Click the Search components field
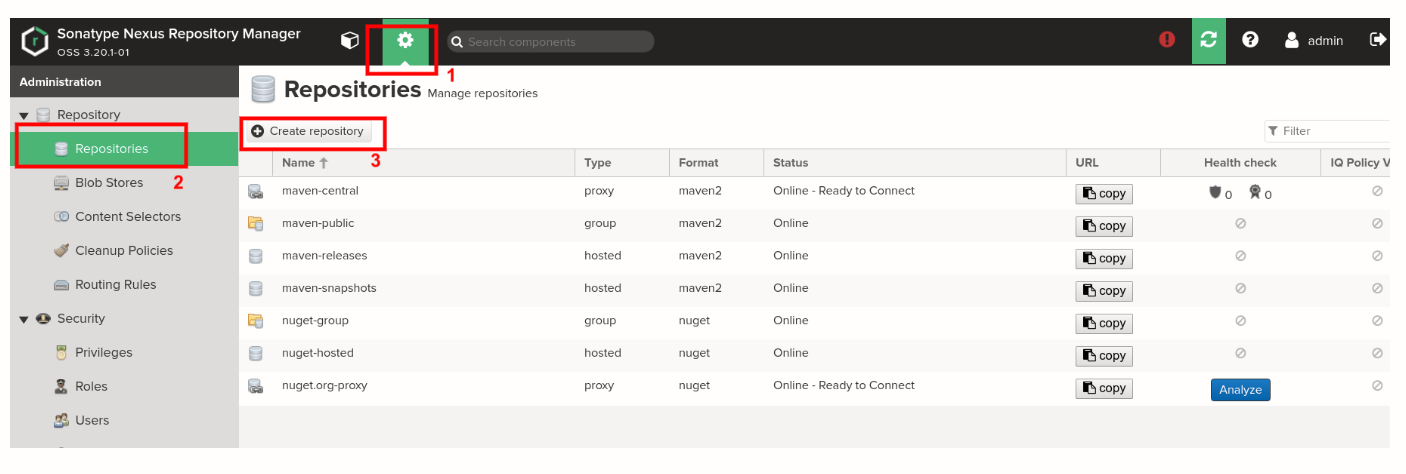Viewport: 1406px width, 474px height. 555,42
